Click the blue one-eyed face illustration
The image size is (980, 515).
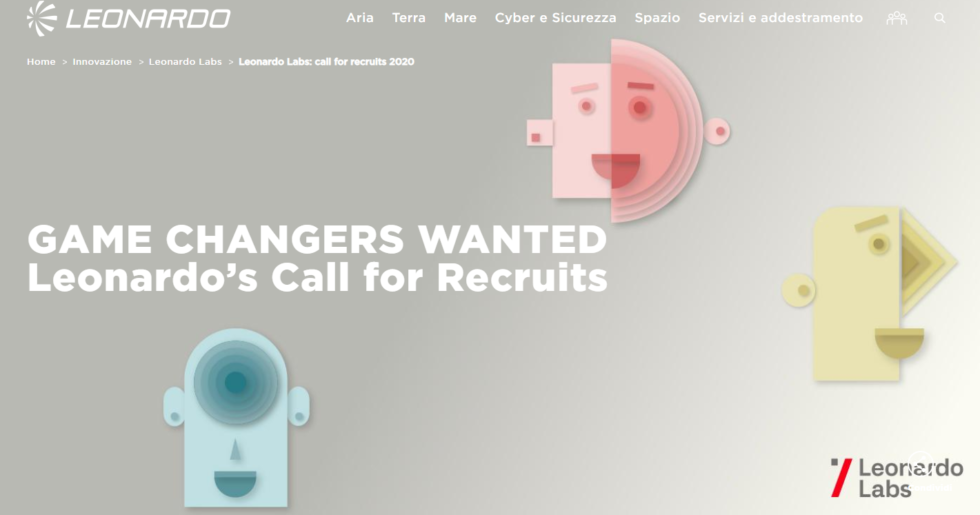(x=236, y=418)
